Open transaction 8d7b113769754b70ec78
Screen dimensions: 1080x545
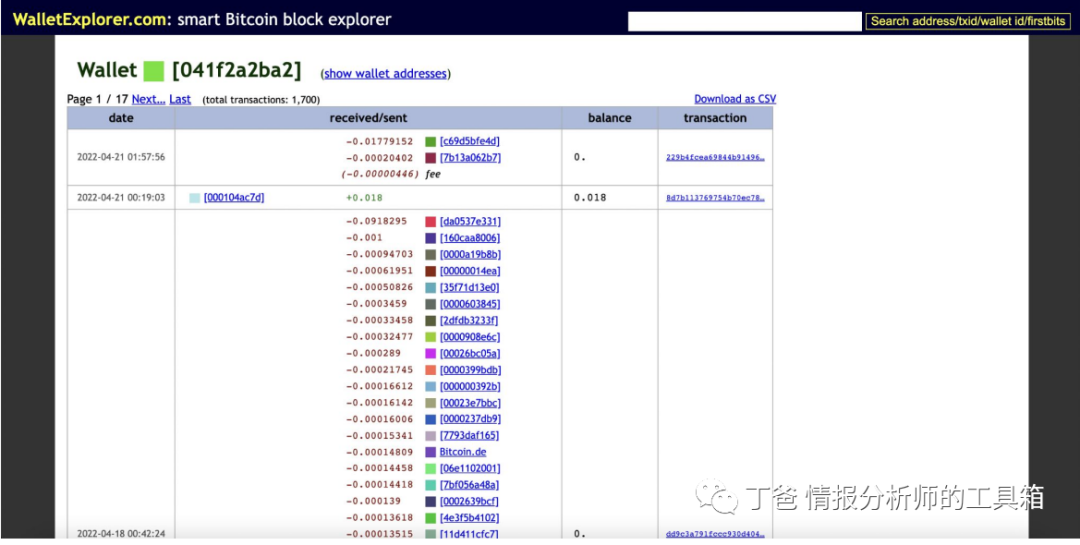715,198
